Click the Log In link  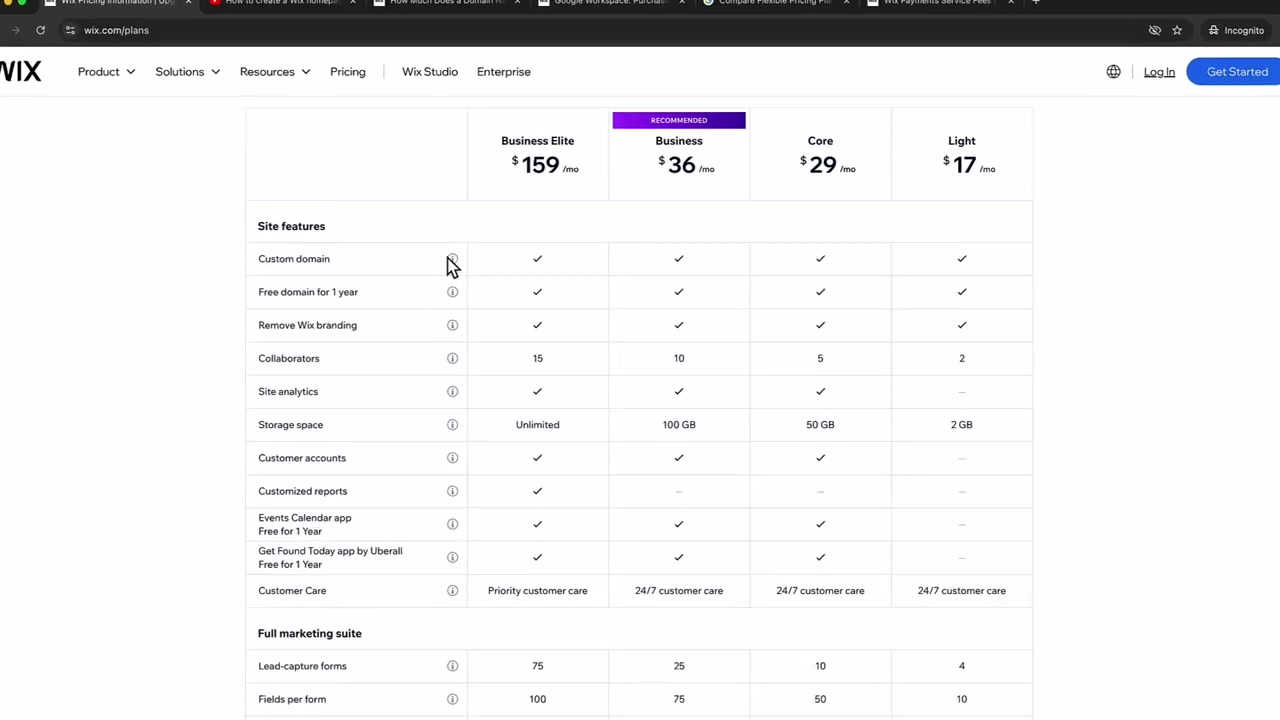point(1159,72)
